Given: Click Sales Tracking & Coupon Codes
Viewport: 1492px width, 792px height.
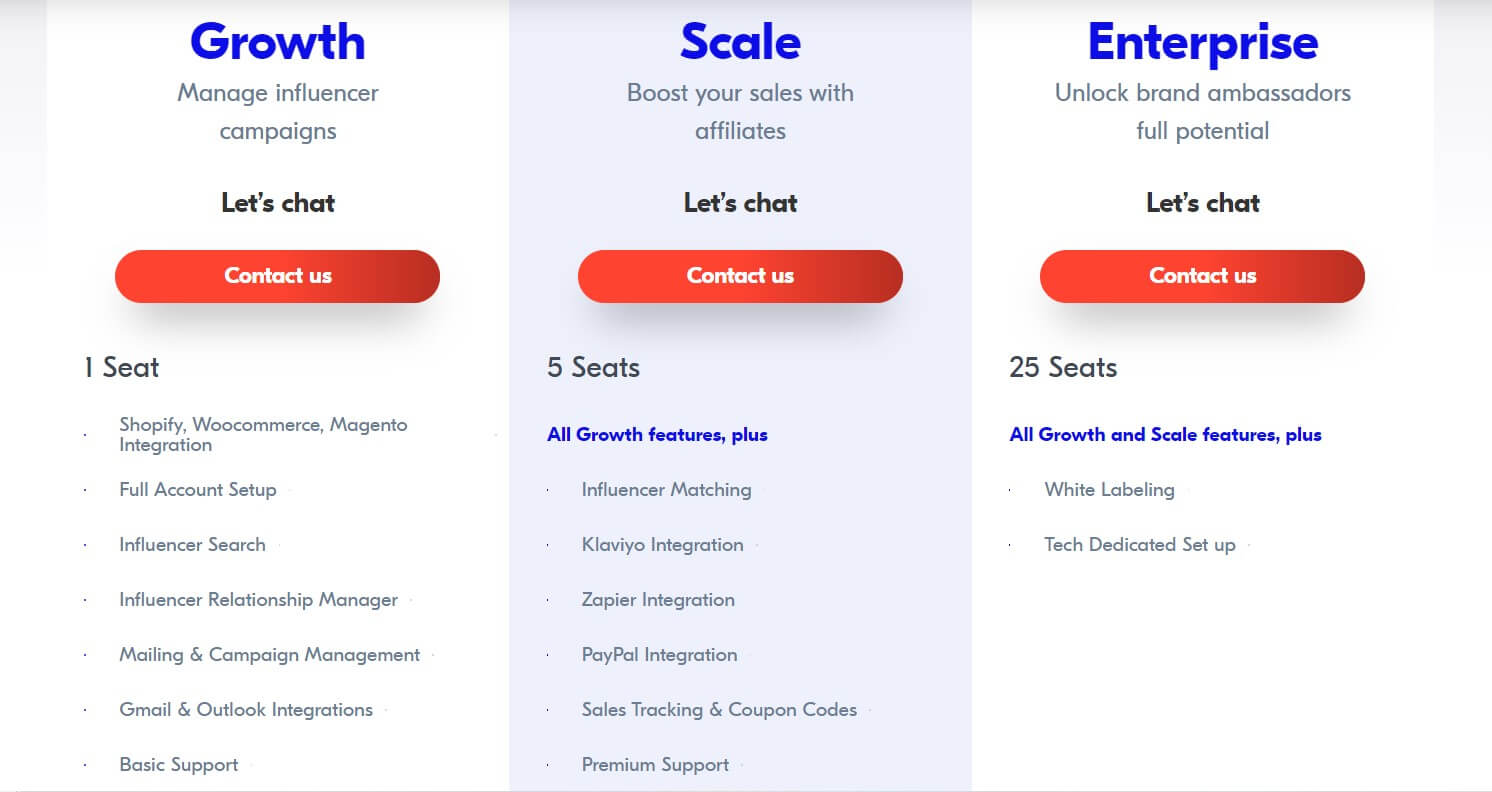Looking at the screenshot, I should point(719,710).
